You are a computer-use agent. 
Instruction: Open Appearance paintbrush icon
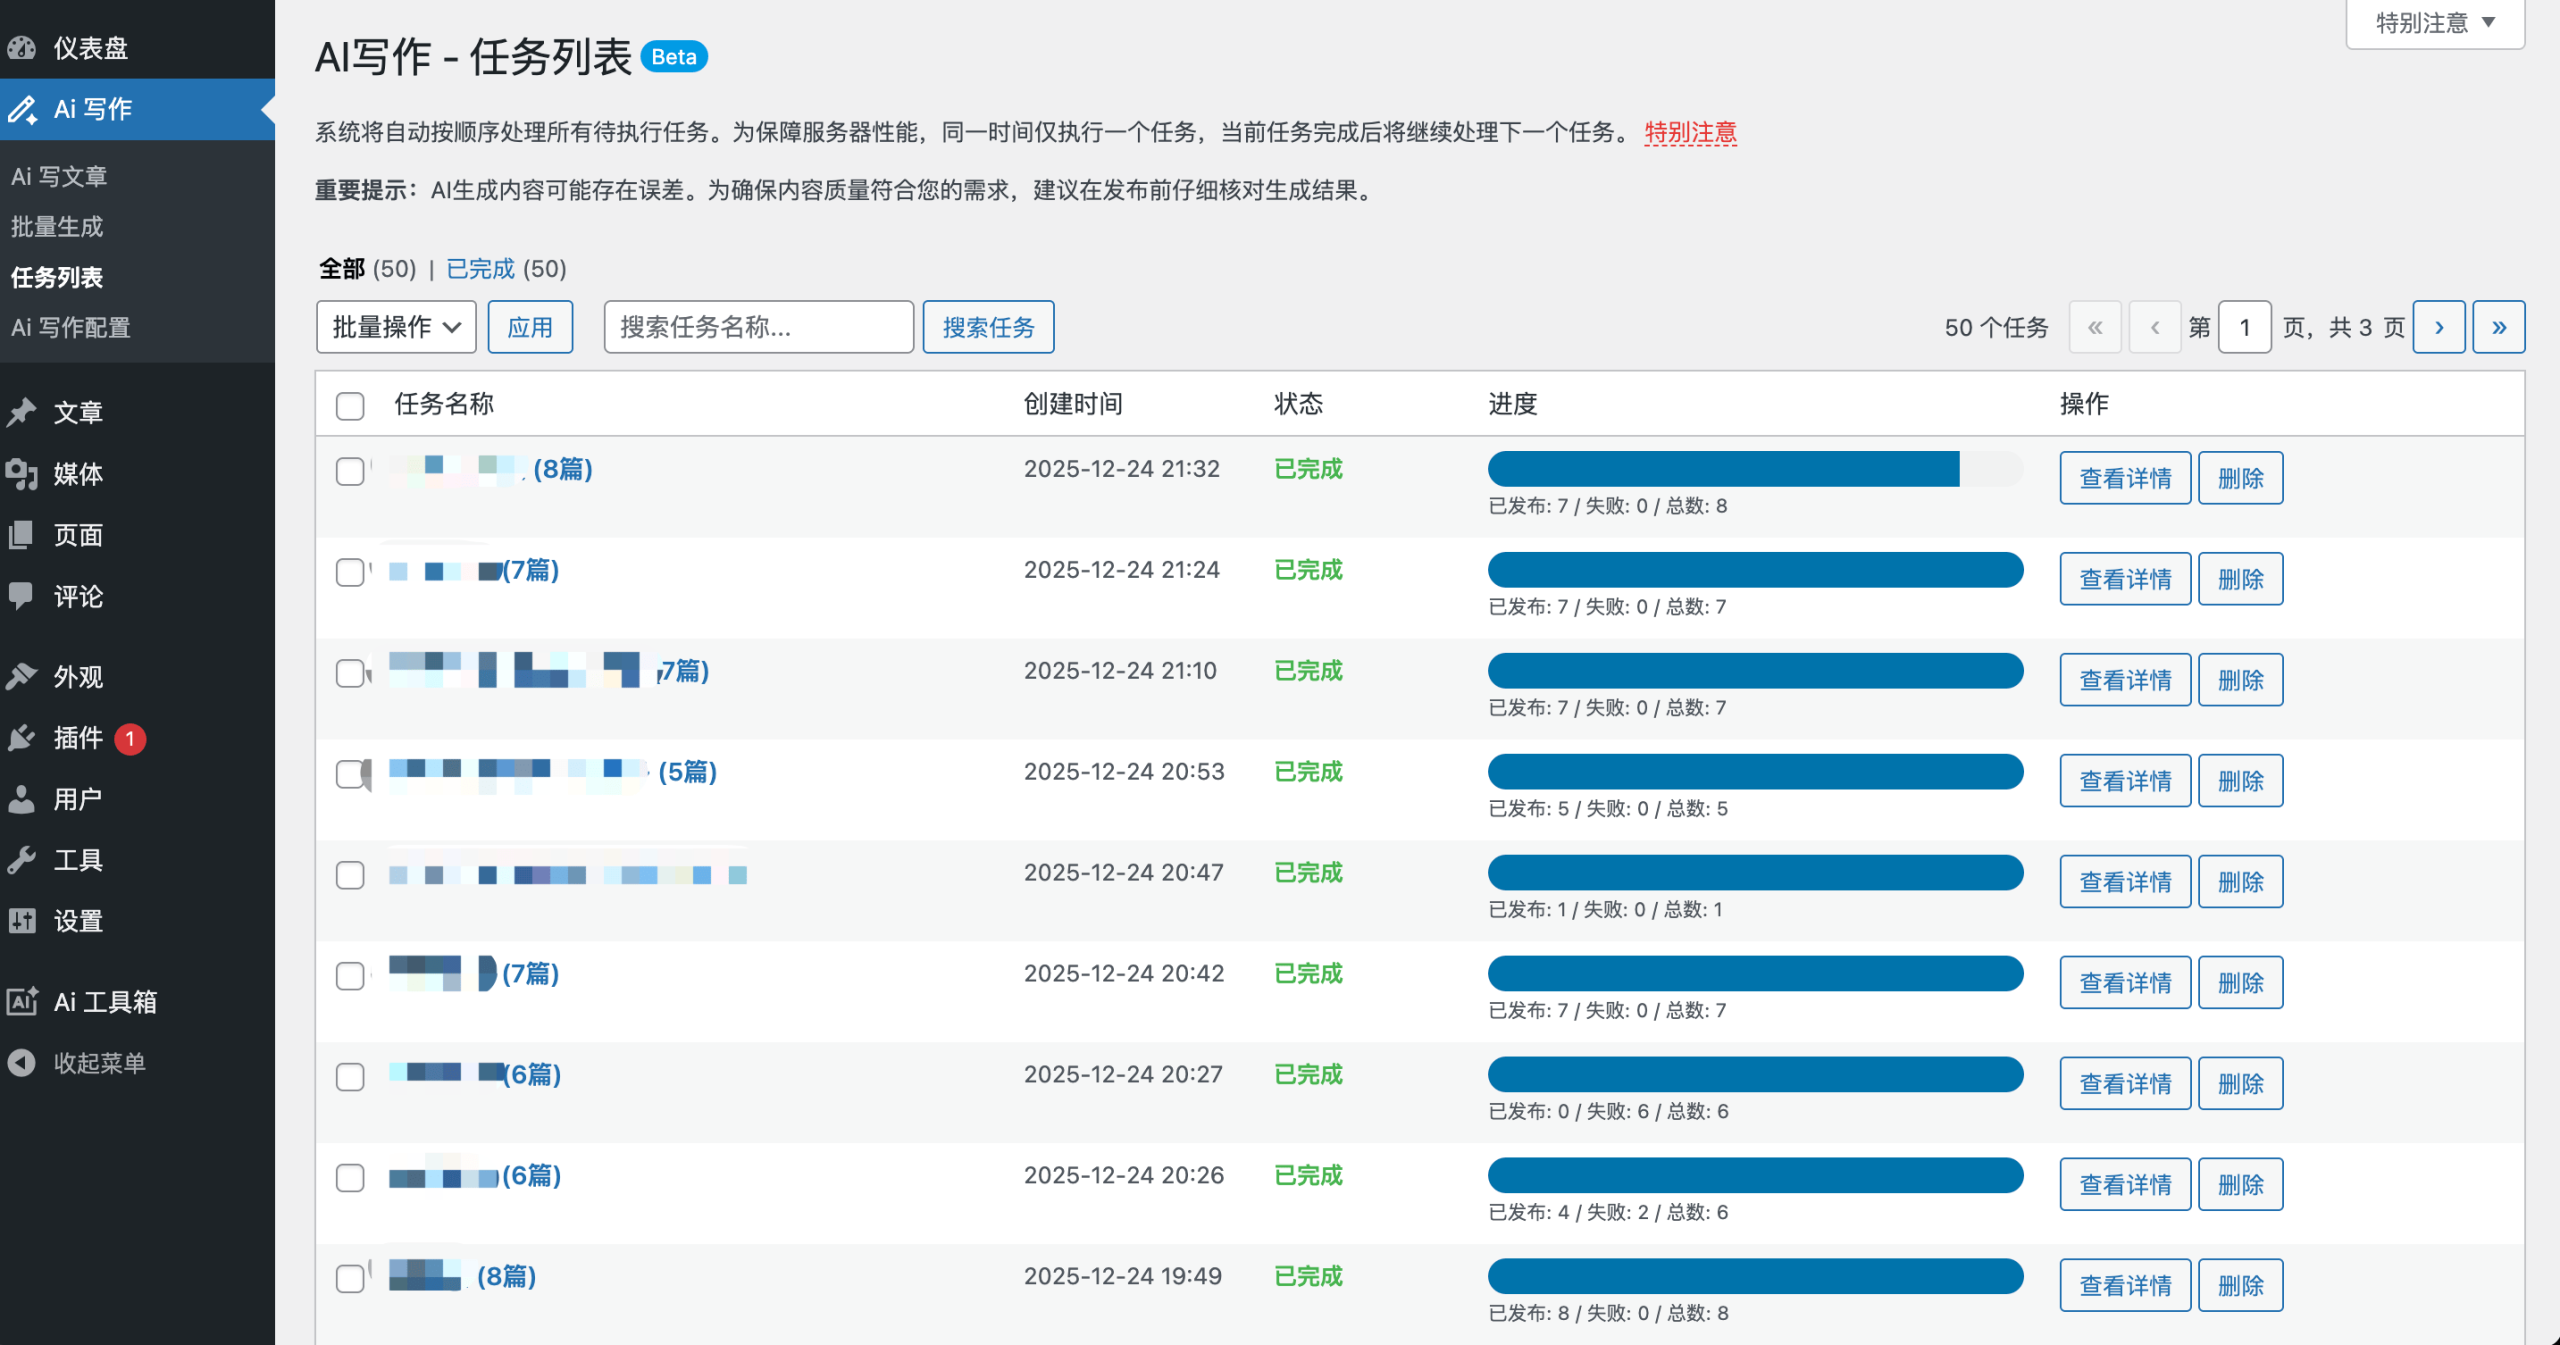pos(22,677)
